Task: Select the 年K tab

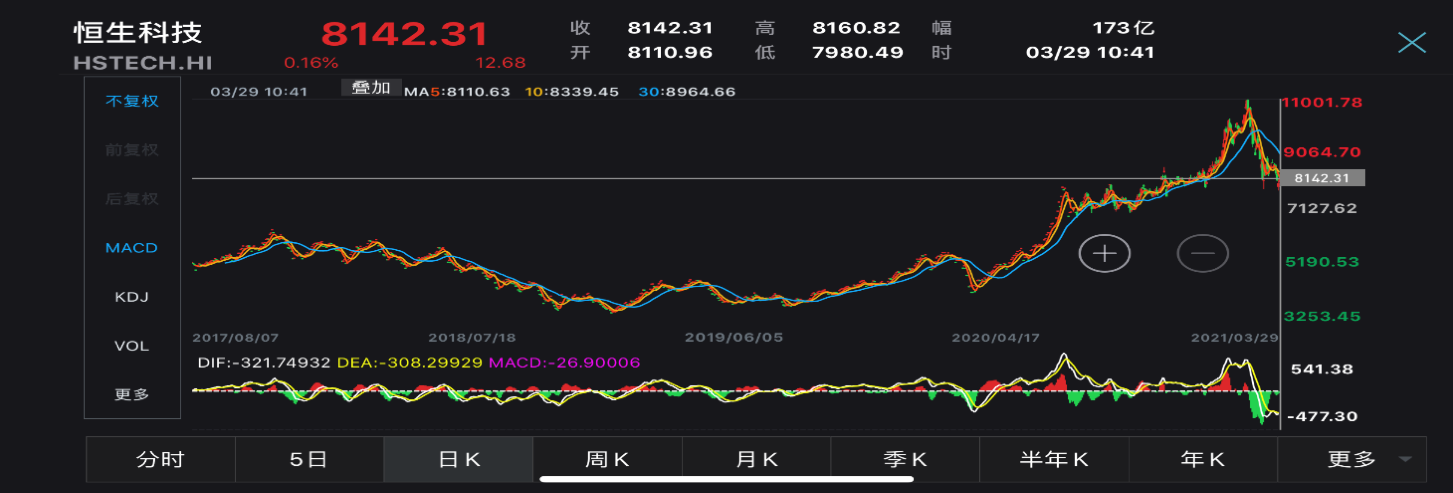Action: (x=1204, y=460)
